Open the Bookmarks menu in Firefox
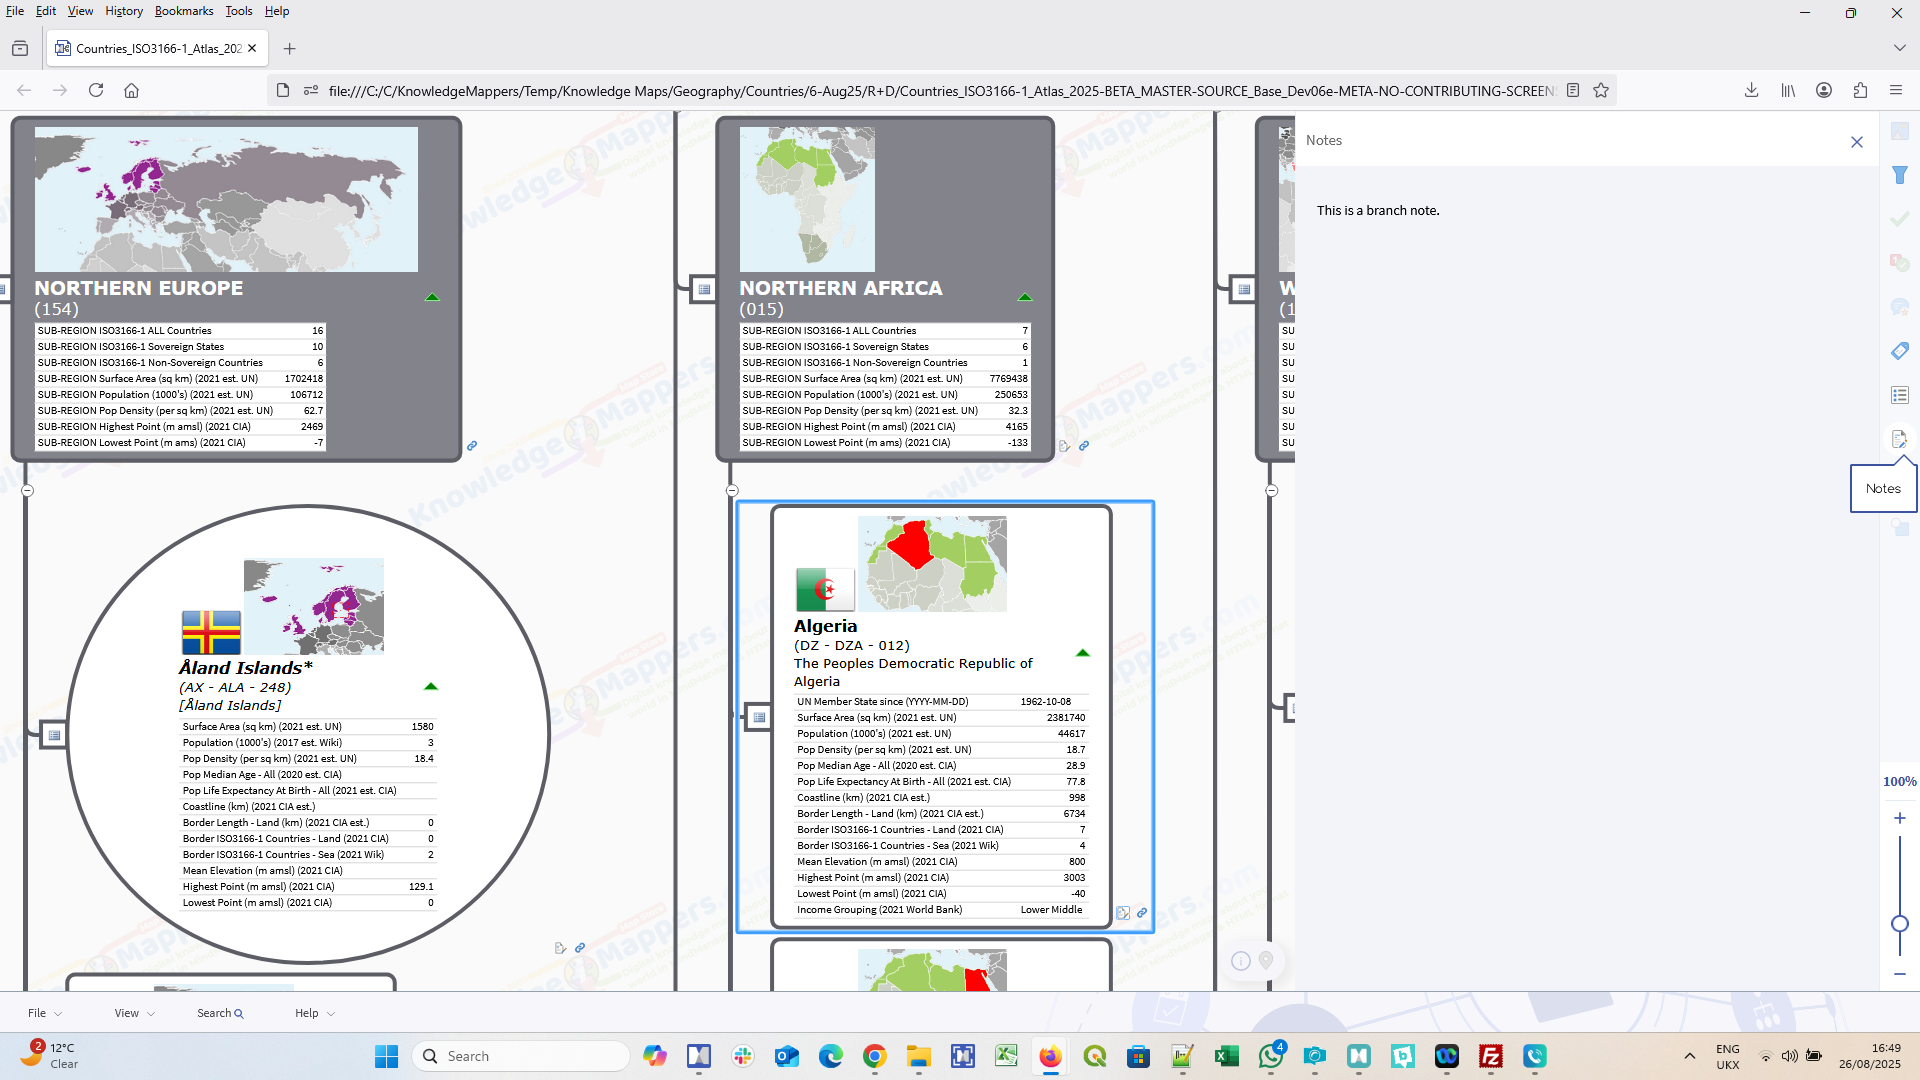This screenshot has width=1920, height=1080. [184, 11]
